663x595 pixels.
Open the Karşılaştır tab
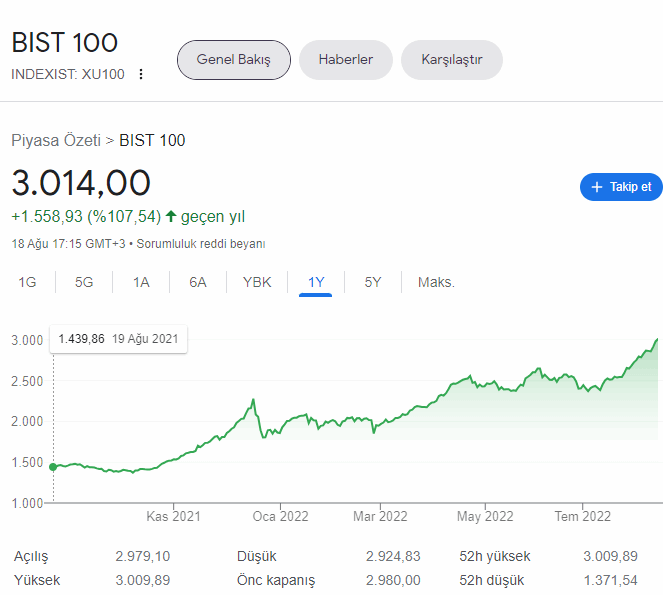[452, 60]
